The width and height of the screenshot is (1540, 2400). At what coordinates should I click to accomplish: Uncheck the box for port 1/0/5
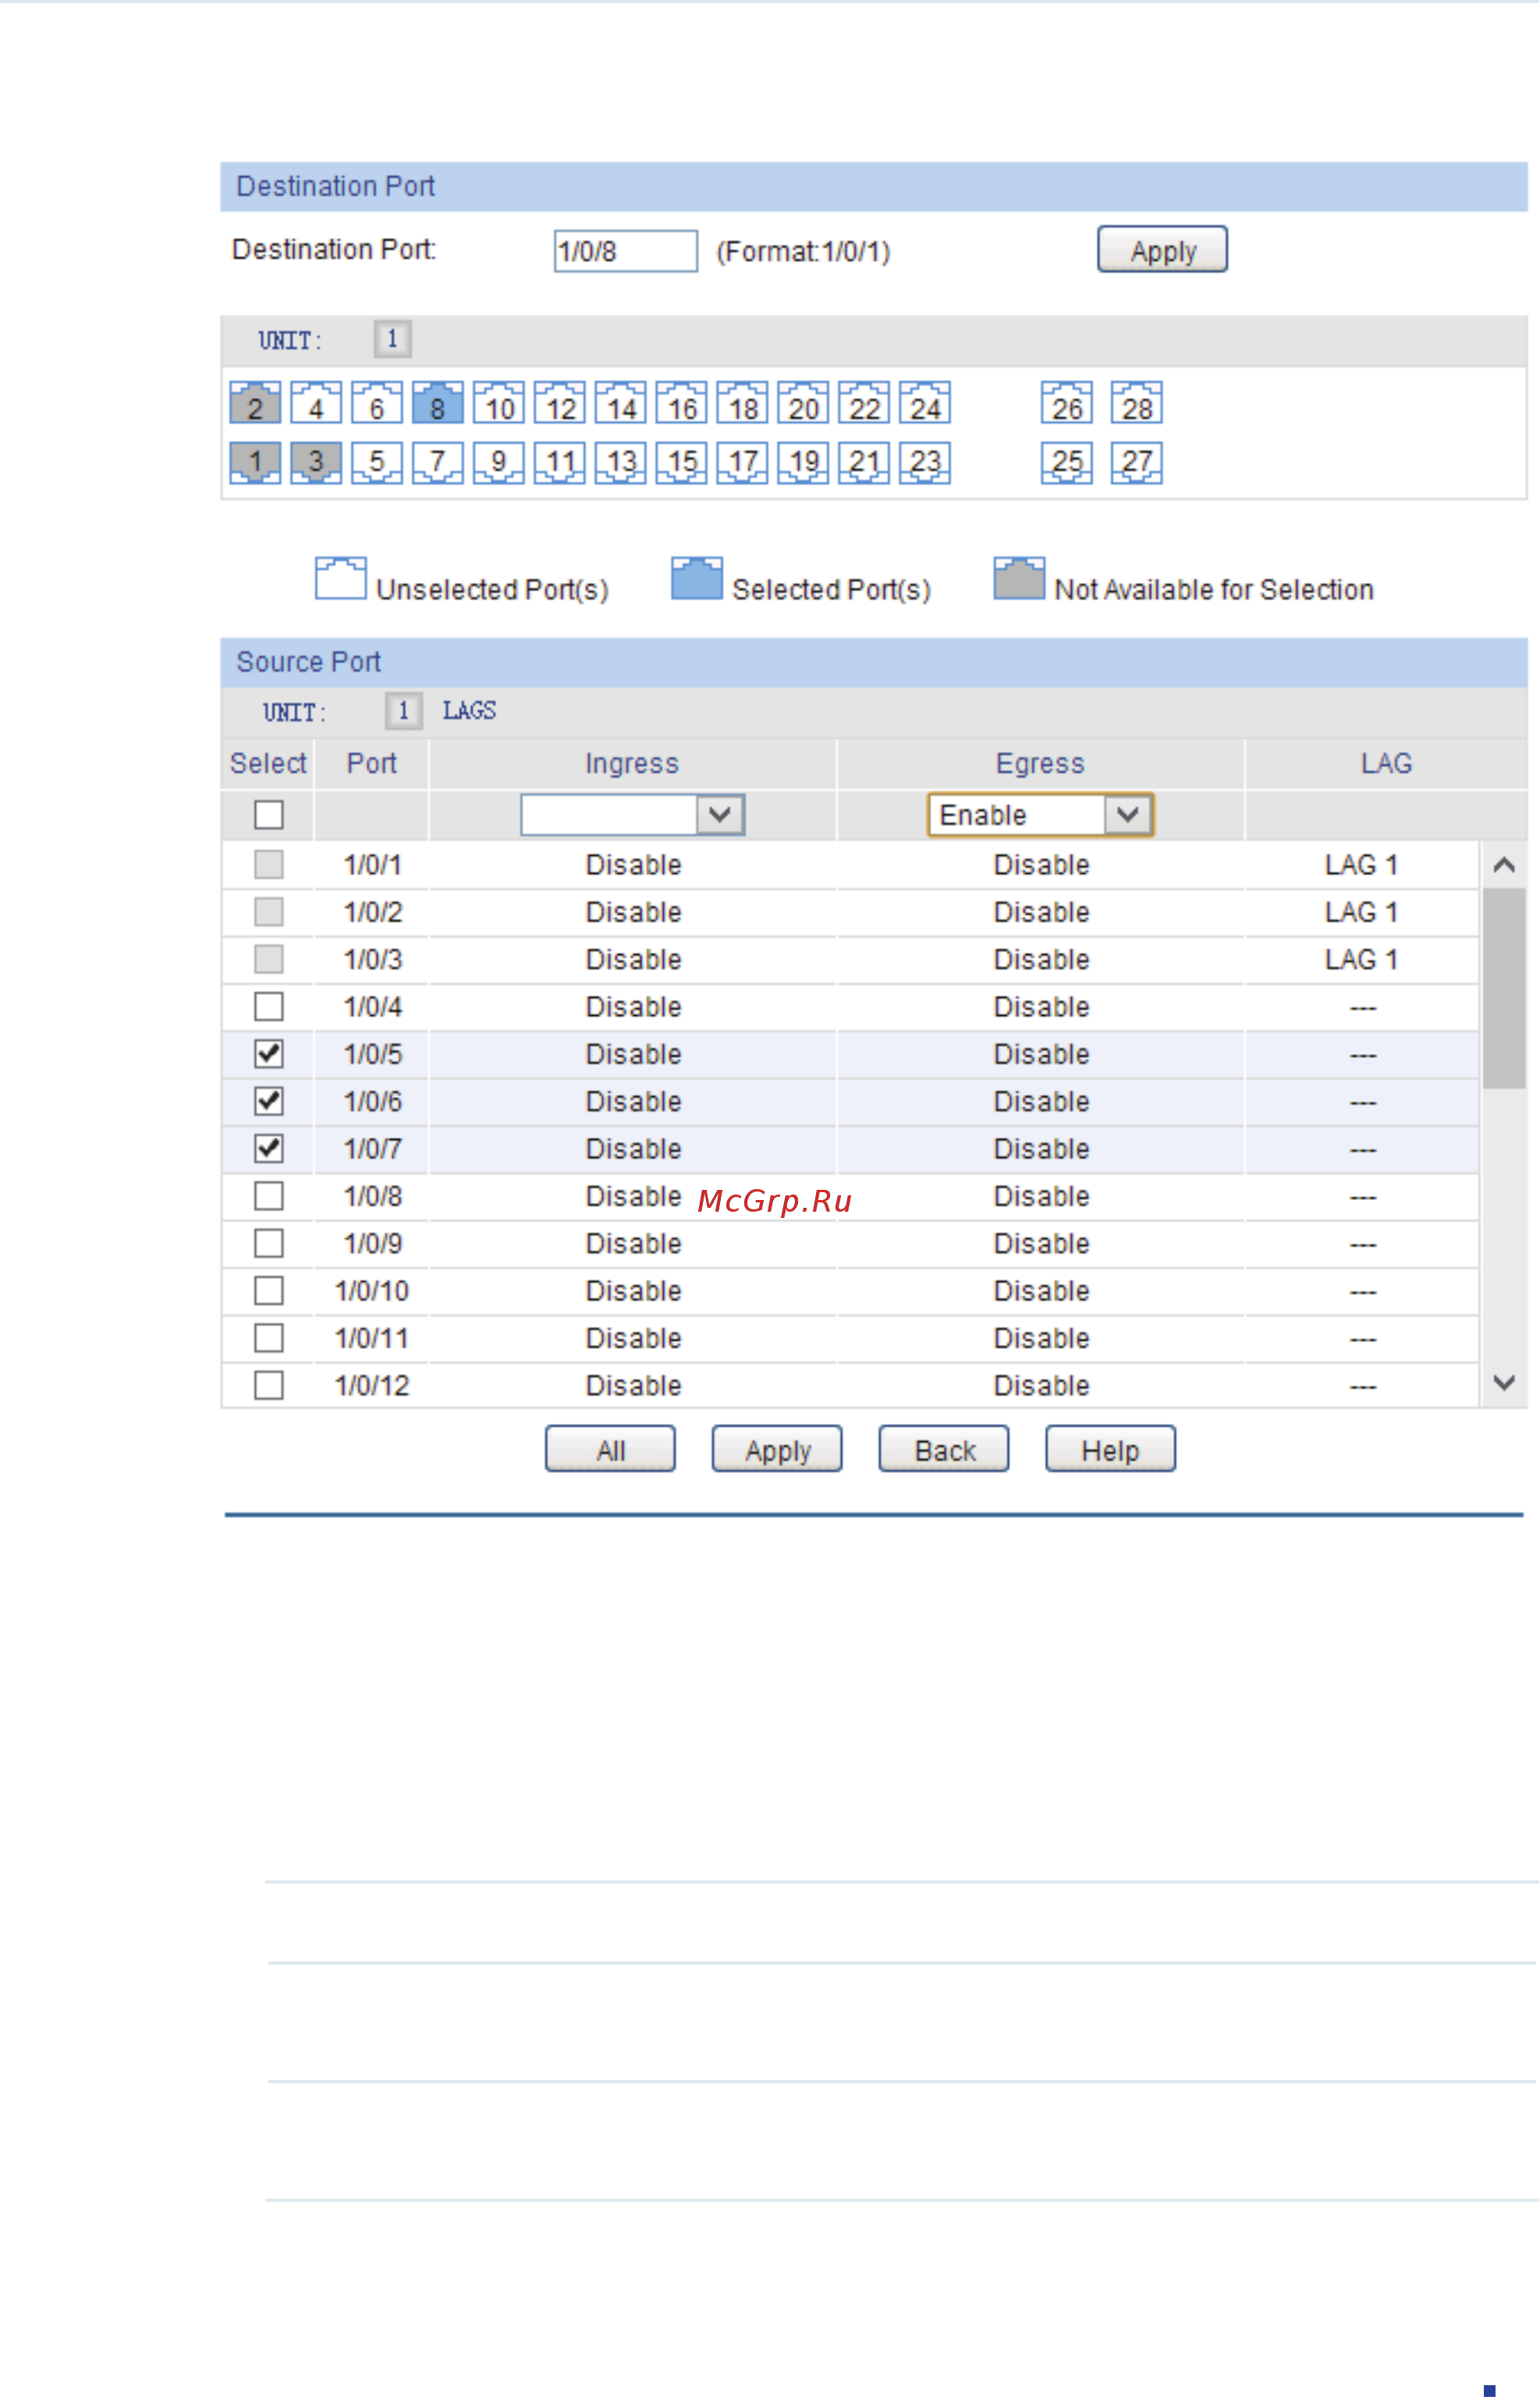[269, 1054]
